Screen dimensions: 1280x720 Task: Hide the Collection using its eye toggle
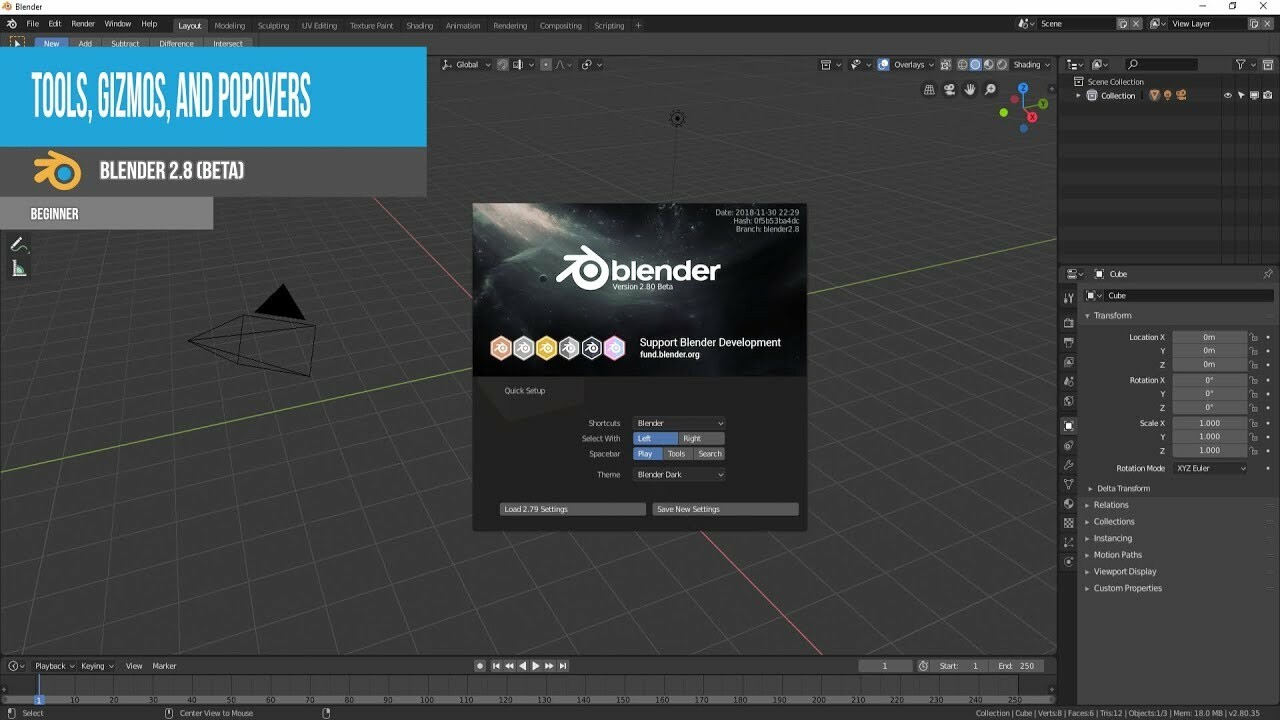tap(1228, 95)
